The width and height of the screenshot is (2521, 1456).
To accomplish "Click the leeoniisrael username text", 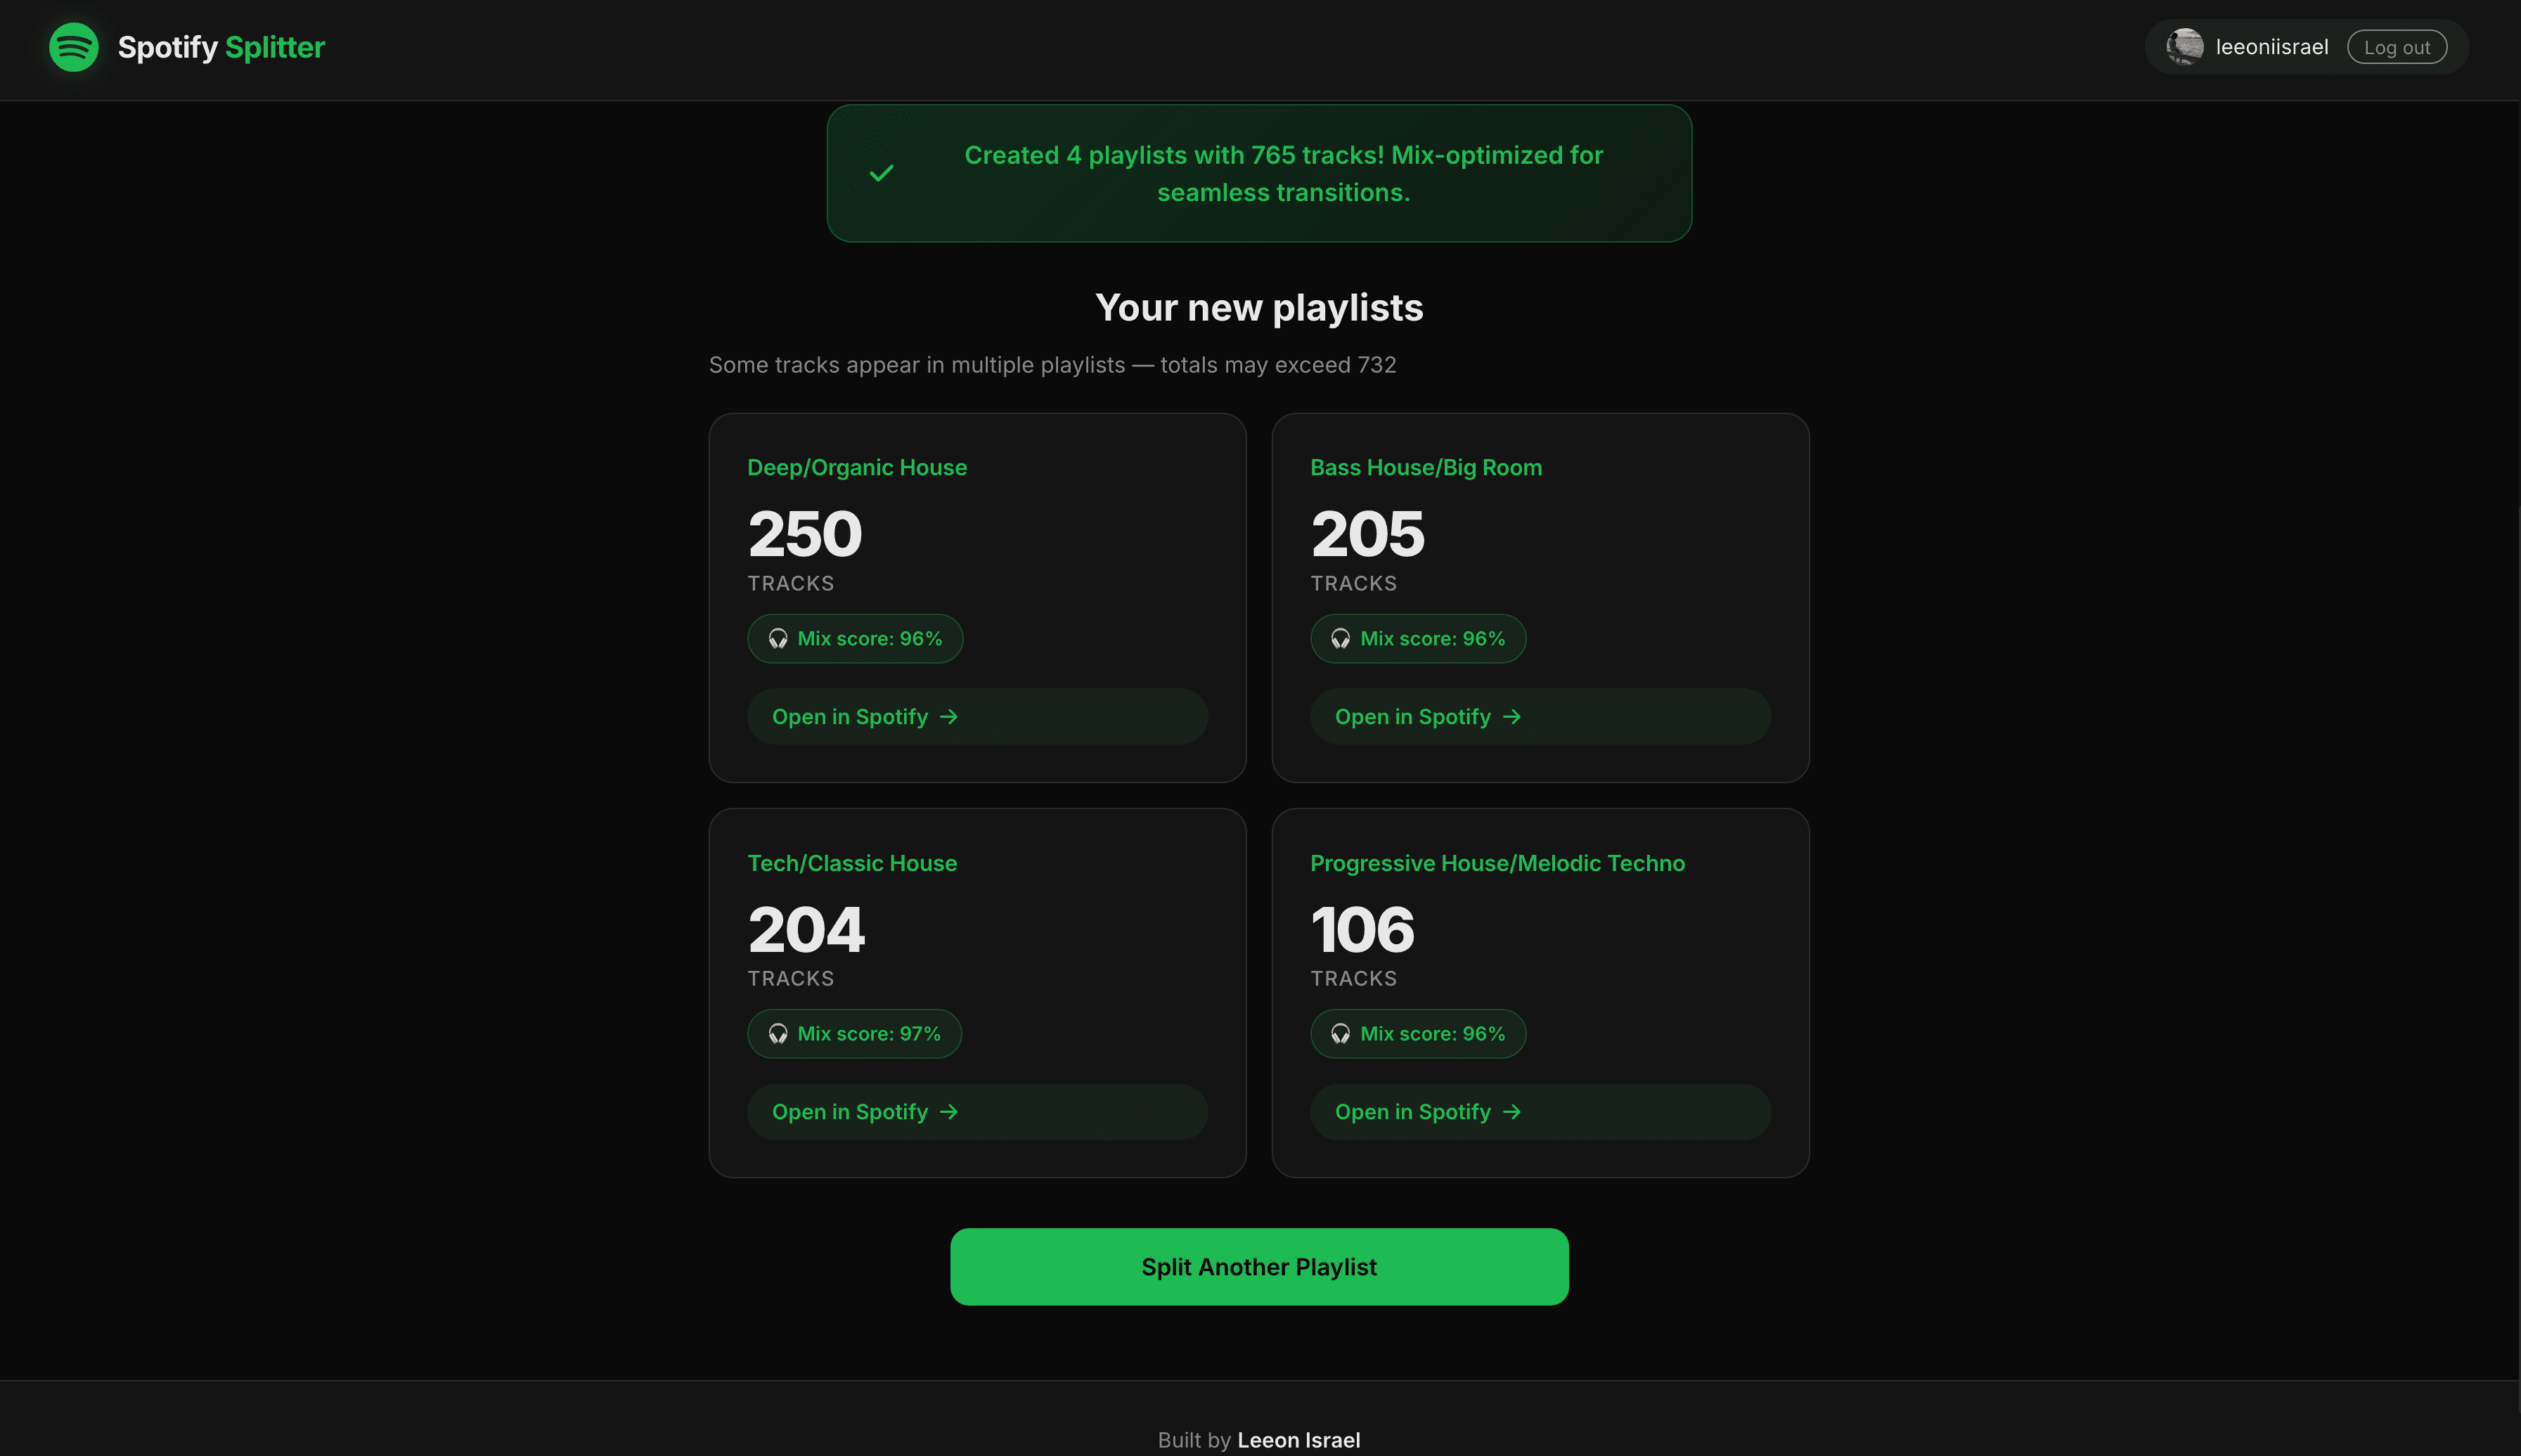I will [2272, 46].
